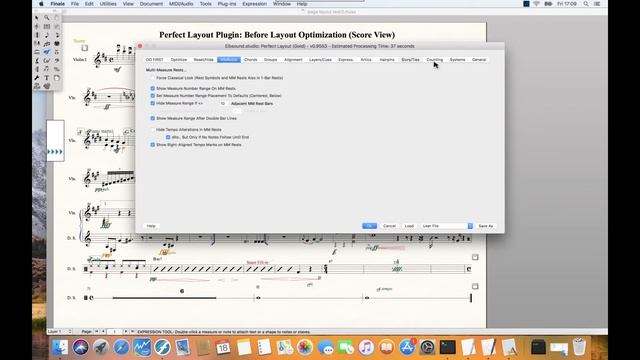Open System Preferences gear in Dock
Image resolution: width=640 pixels, height=360 pixels.
coord(427,347)
